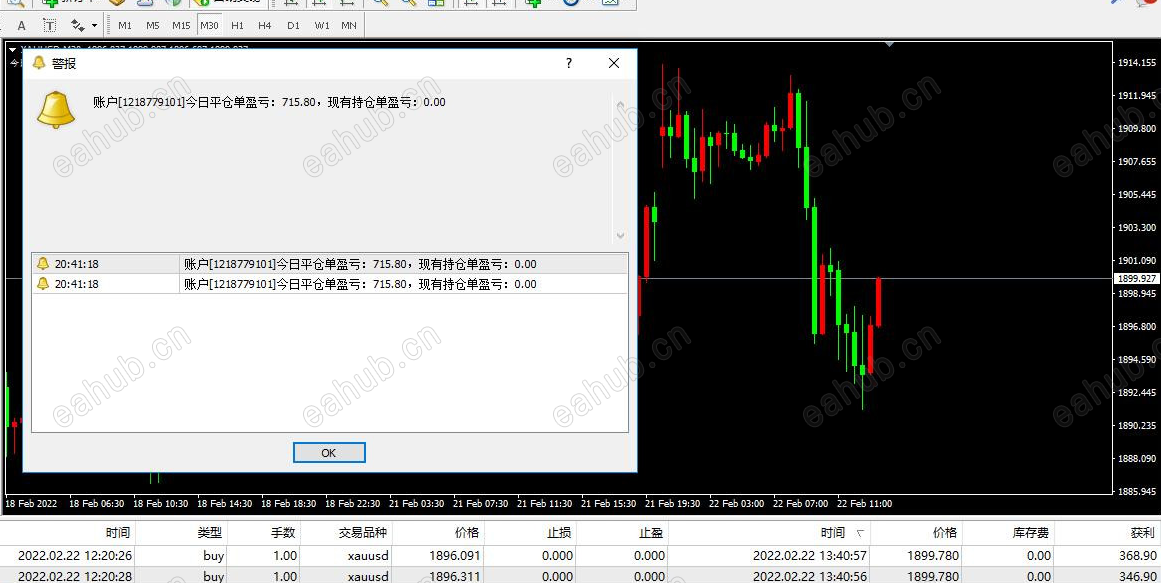Click the help '?' button in 警报 dialog

(569, 64)
